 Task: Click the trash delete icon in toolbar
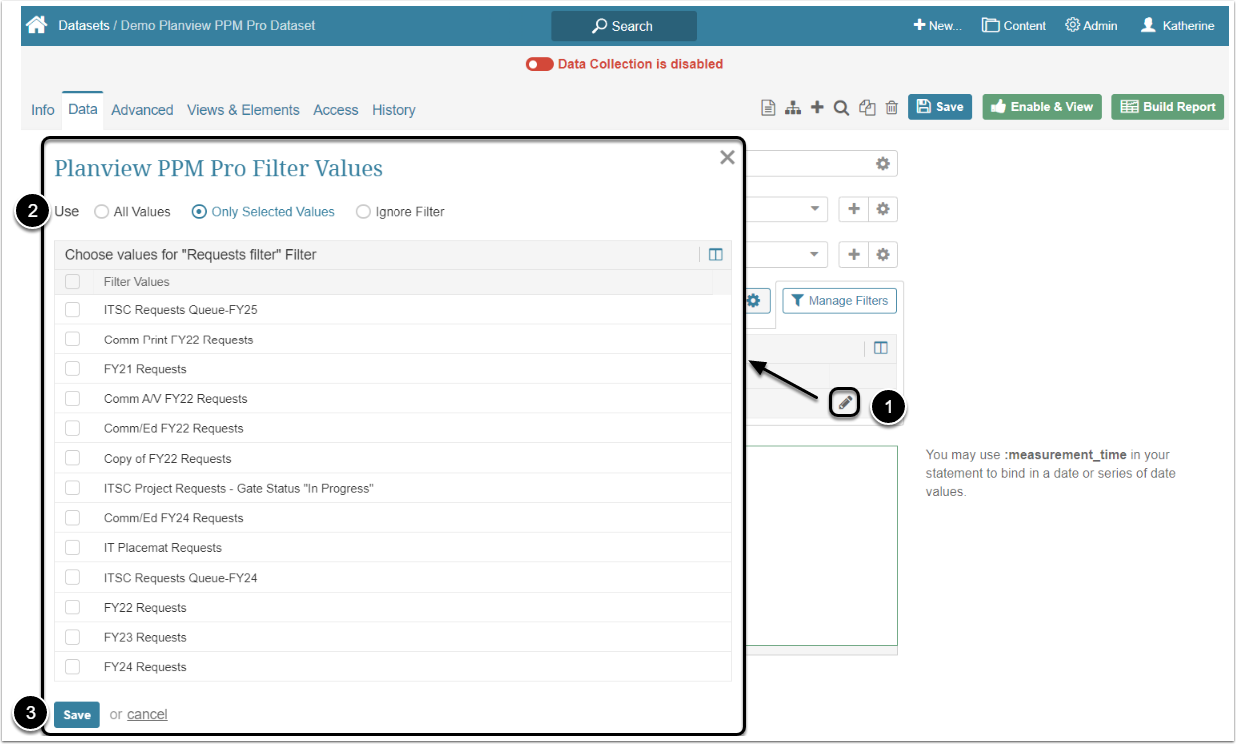[x=892, y=108]
